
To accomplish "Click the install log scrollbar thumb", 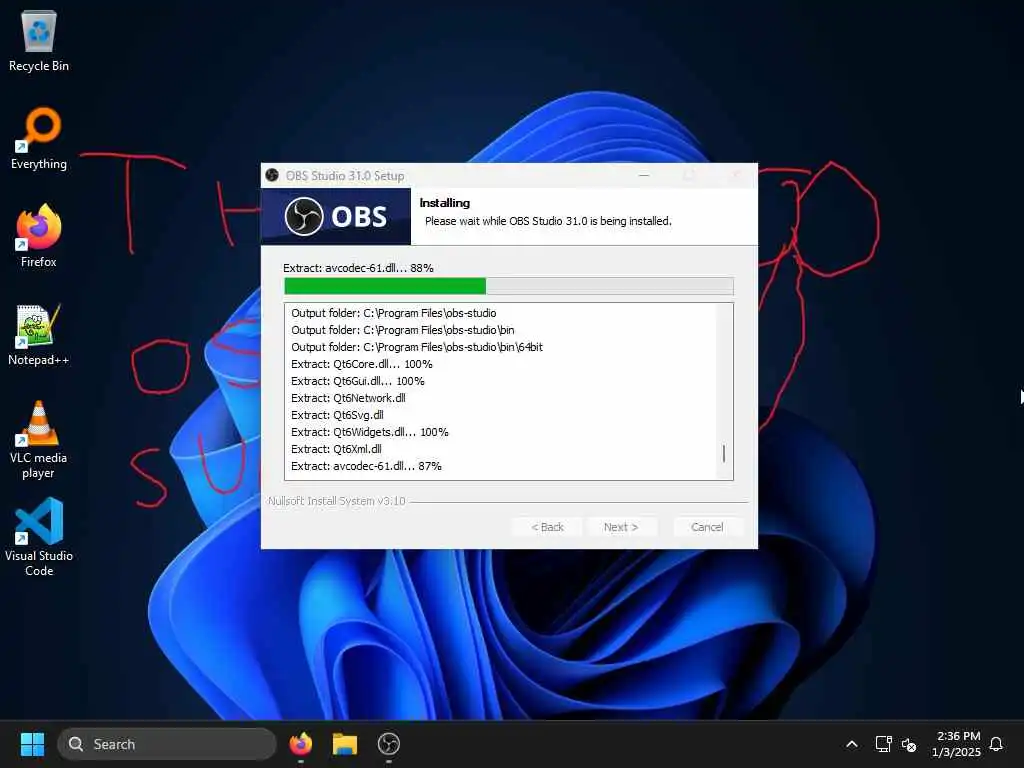I will [724, 453].
